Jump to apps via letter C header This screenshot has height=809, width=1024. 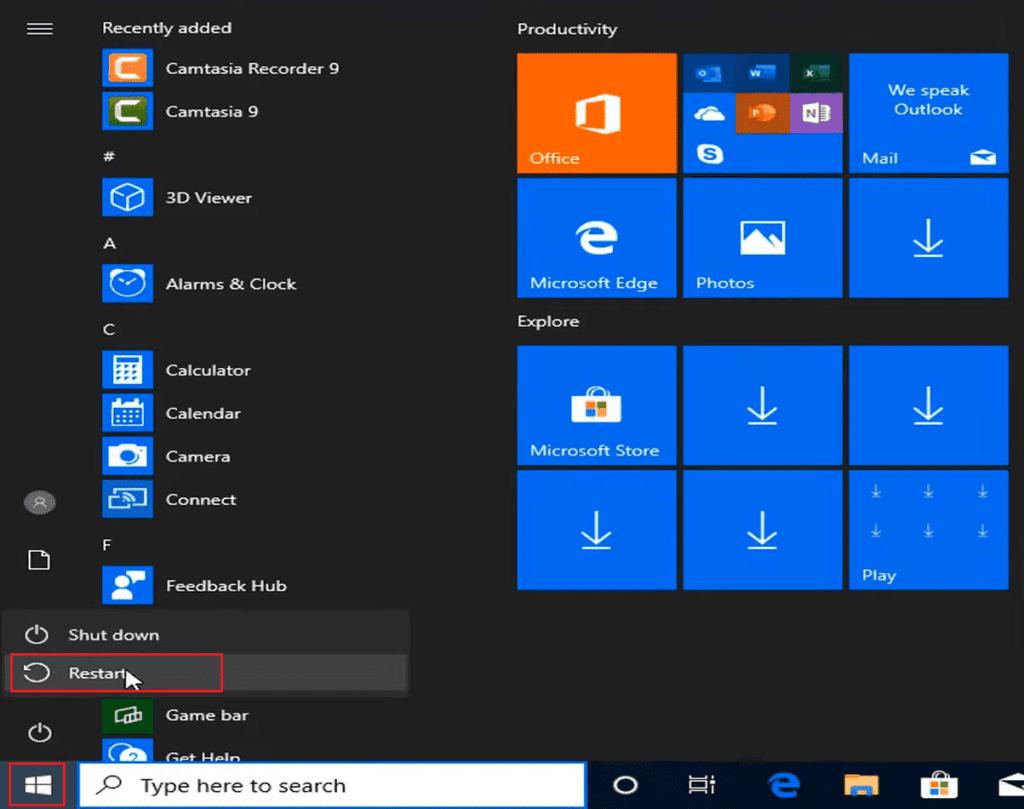(x=109, y=329)
